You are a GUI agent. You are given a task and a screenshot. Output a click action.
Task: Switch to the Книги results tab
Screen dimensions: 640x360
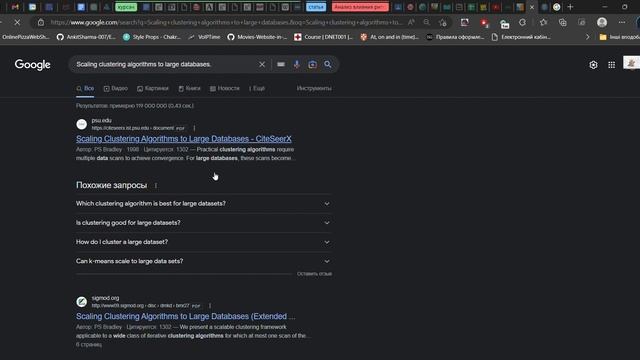(189, 89)
